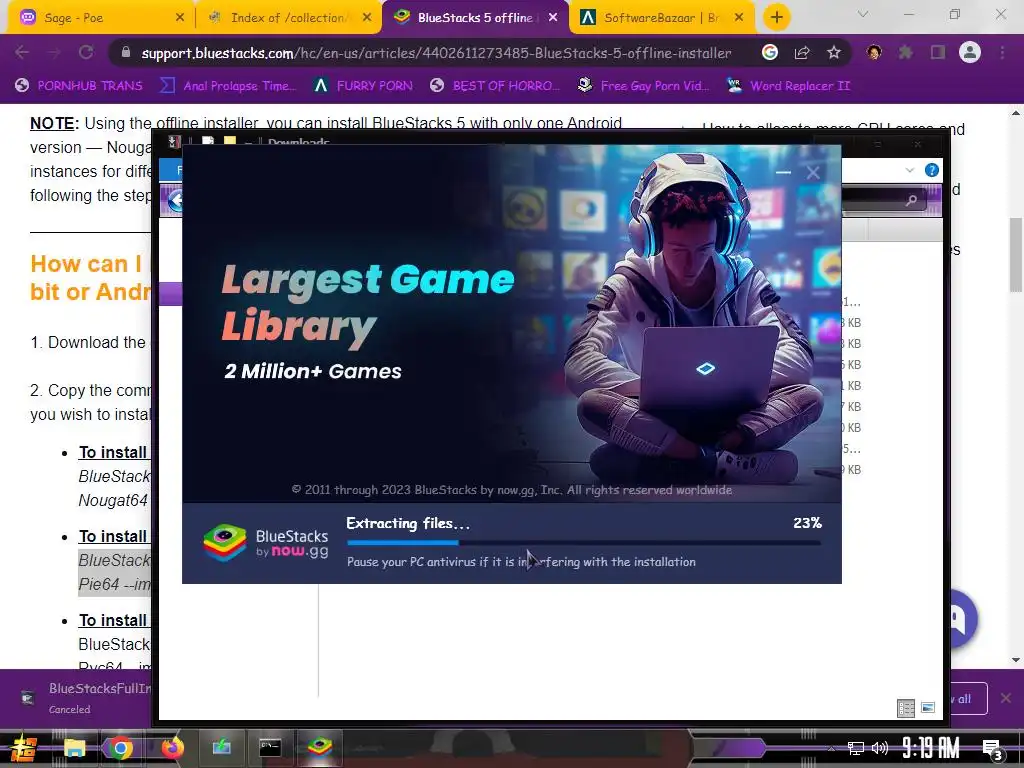1024x768 pixels.
Task: Open Command Prompt taskbar icon
Action: point(270,747)
